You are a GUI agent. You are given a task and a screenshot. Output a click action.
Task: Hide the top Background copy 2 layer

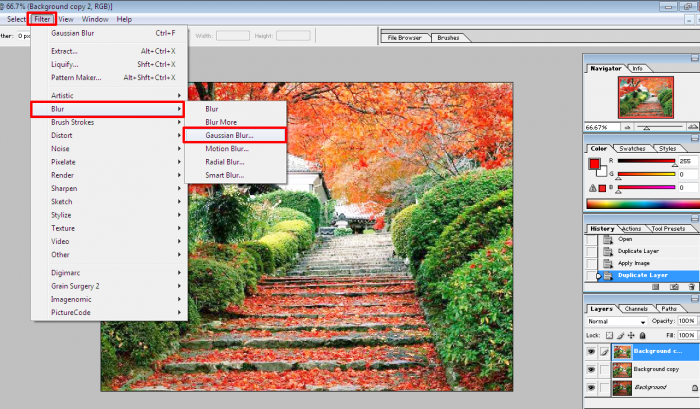[591, 352]
